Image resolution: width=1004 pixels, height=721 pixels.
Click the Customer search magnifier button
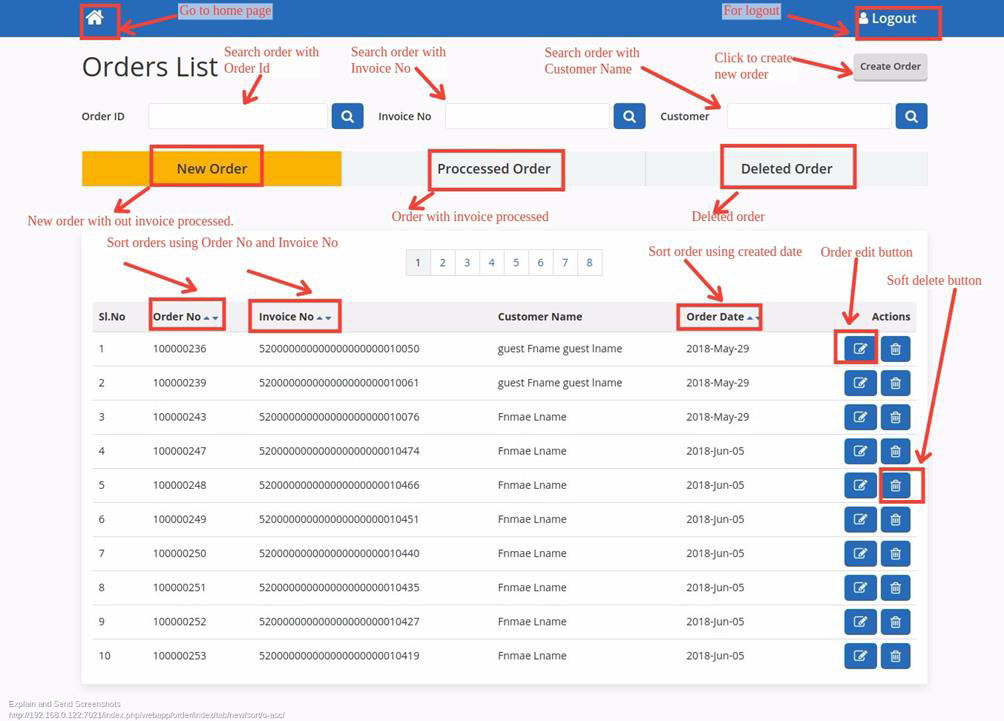pos(911,116)
